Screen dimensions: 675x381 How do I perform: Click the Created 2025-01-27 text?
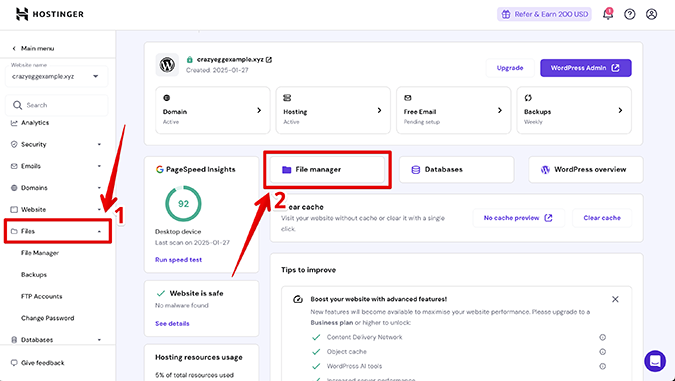click(217, 70)
